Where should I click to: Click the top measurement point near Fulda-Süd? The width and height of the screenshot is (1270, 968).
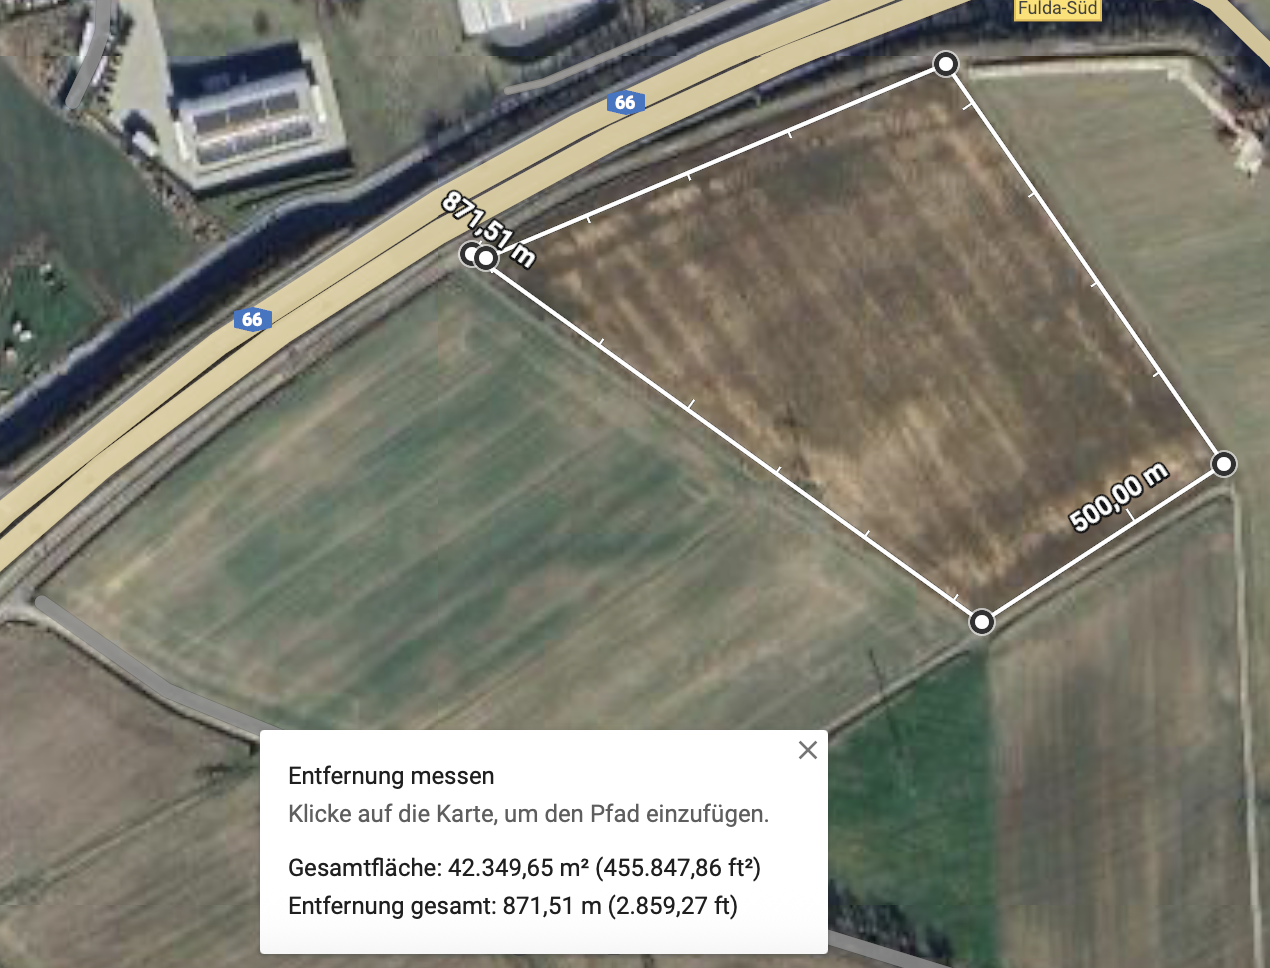[x=945, y=64]
